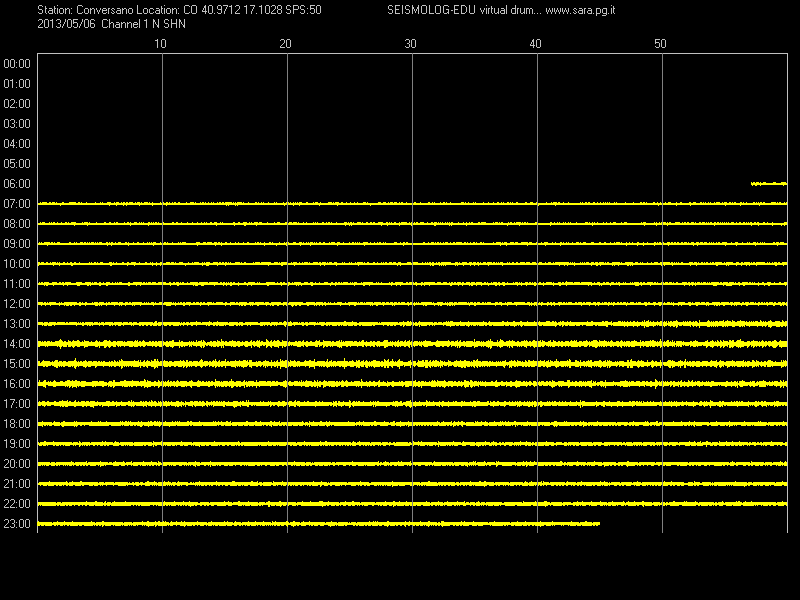Image resolution: width=800 pixels, height=600 pixels.
Task: Click the minute marker labeled 20
Action: [285, 44]
